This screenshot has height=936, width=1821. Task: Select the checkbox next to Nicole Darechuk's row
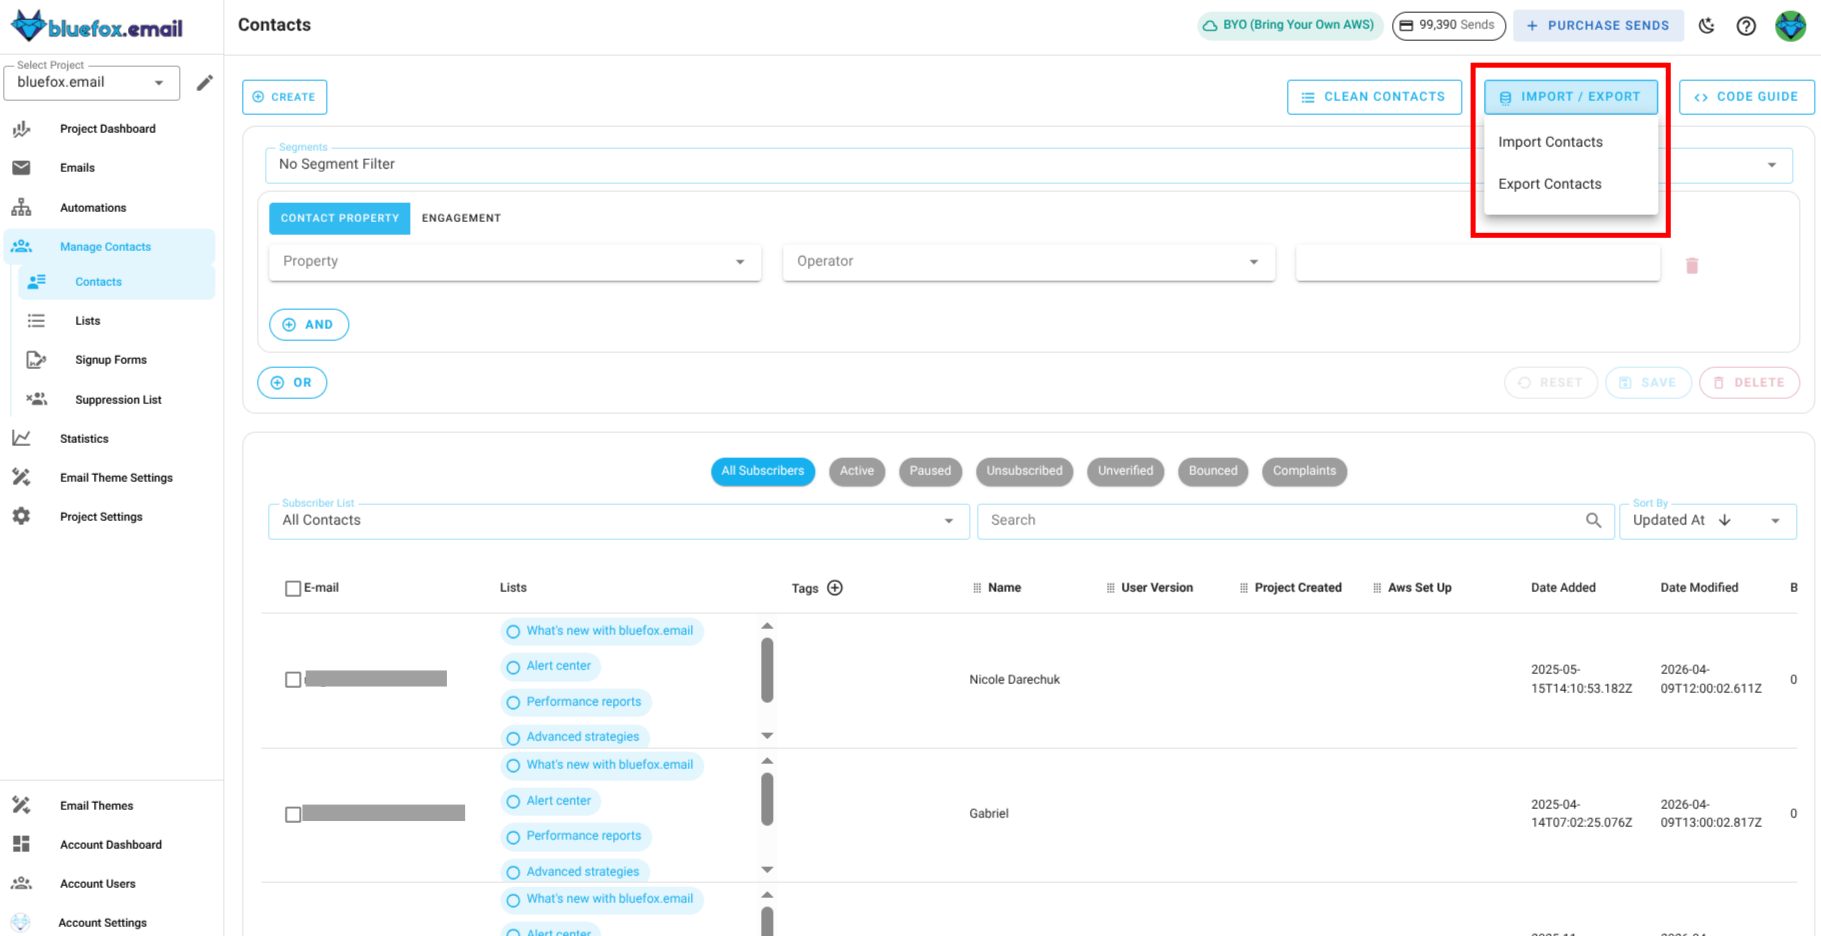[x=292, y=679]
